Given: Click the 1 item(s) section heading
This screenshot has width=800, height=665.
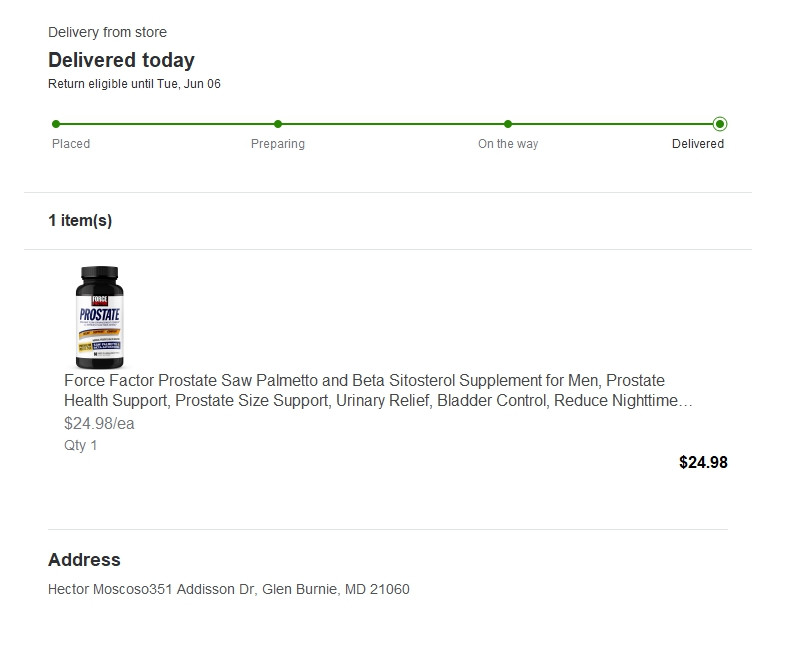Looking at the screenshot, I should 80,221.
